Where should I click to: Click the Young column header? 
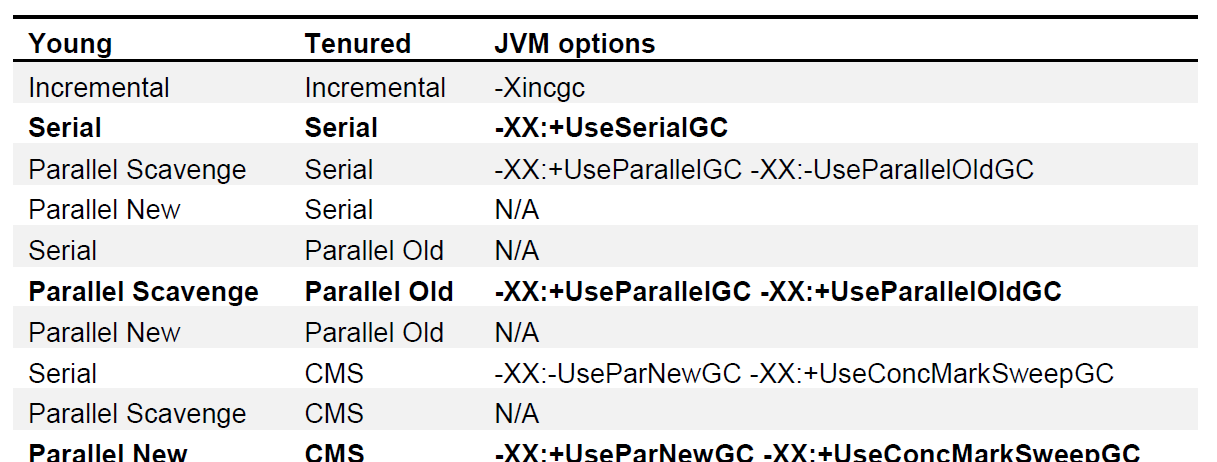pos(70,44)
